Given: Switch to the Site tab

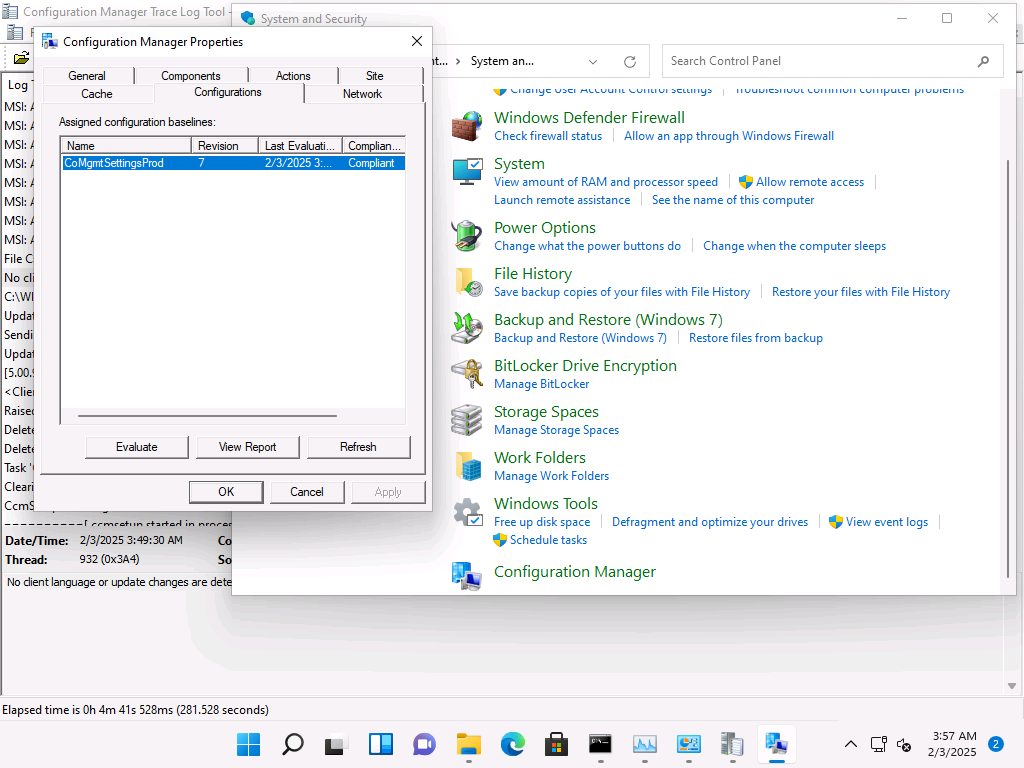Looking at the screenshot, I should [375, 76].
